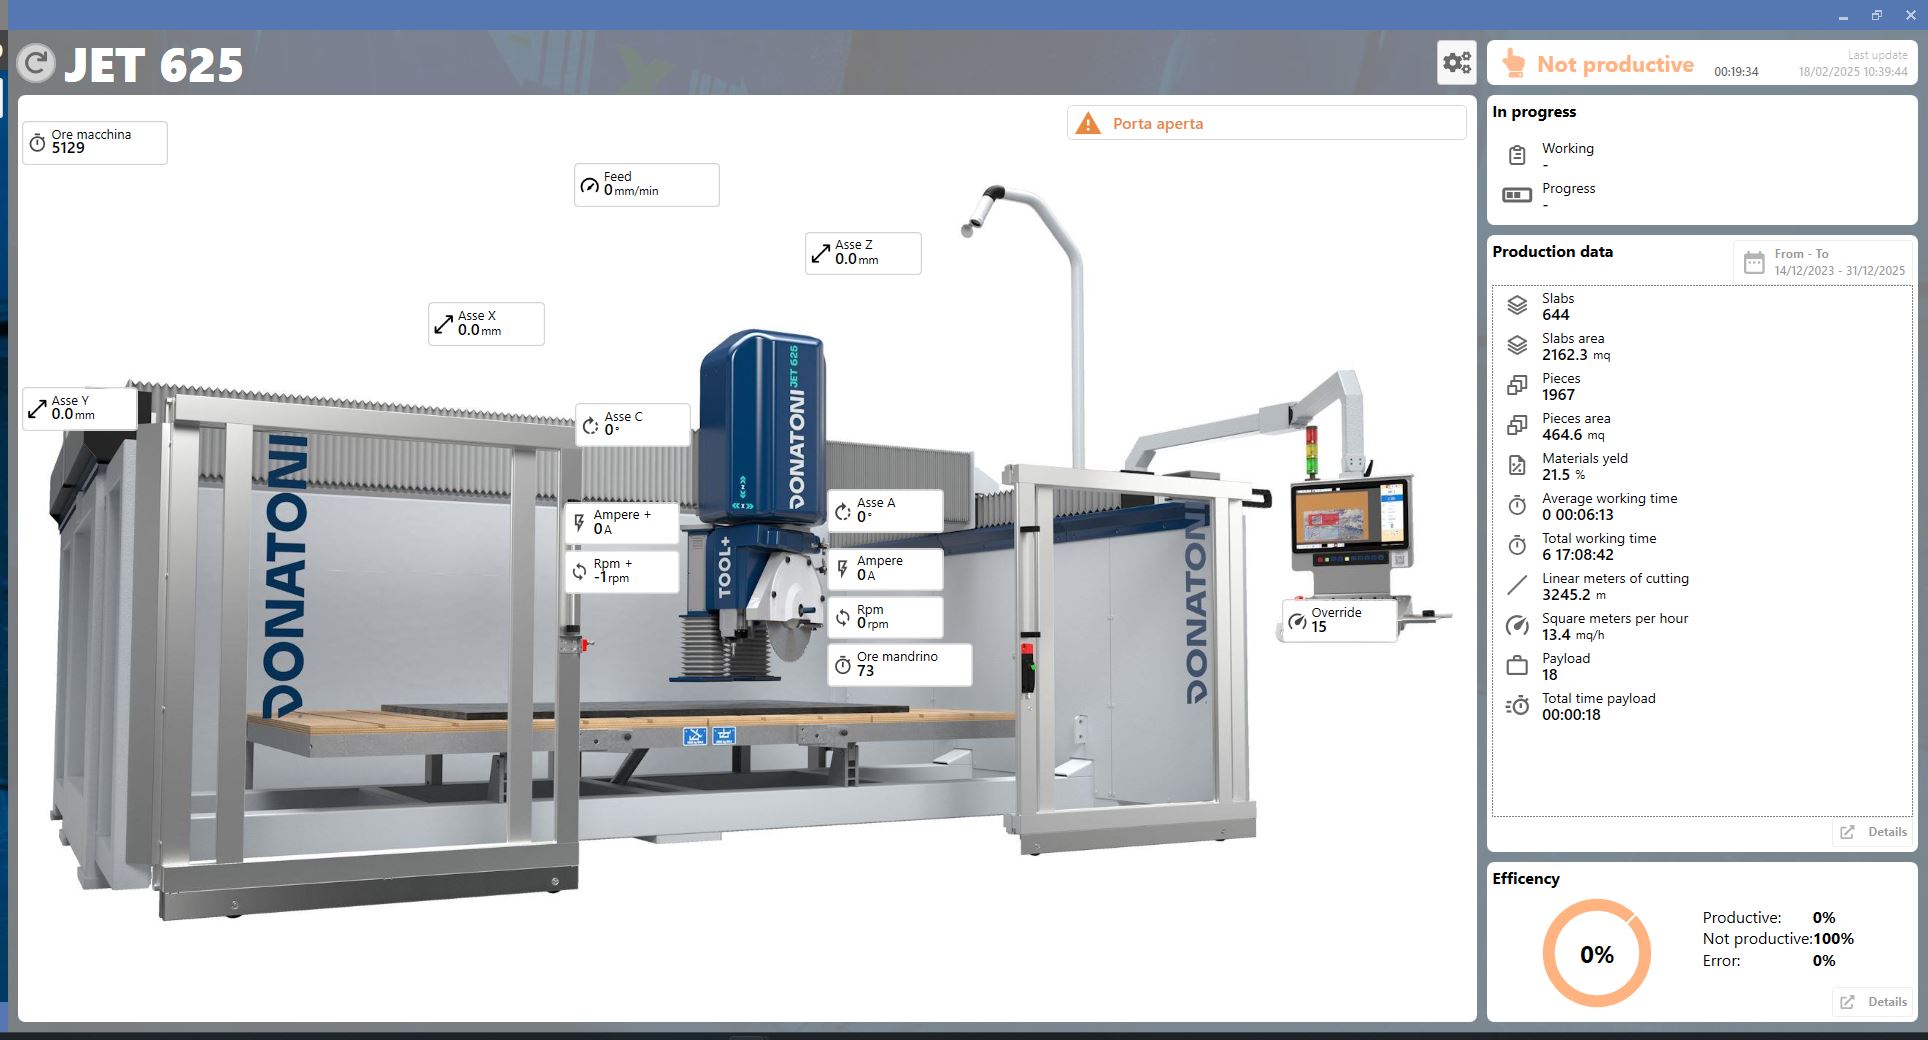Open the settings gears button

tap(1457, 63)
